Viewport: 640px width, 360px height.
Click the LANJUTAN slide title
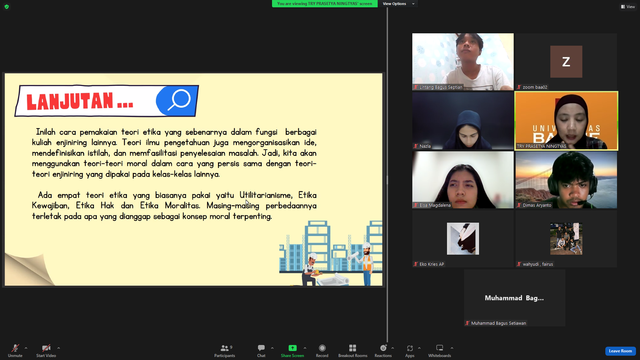[x=80, y=101]
